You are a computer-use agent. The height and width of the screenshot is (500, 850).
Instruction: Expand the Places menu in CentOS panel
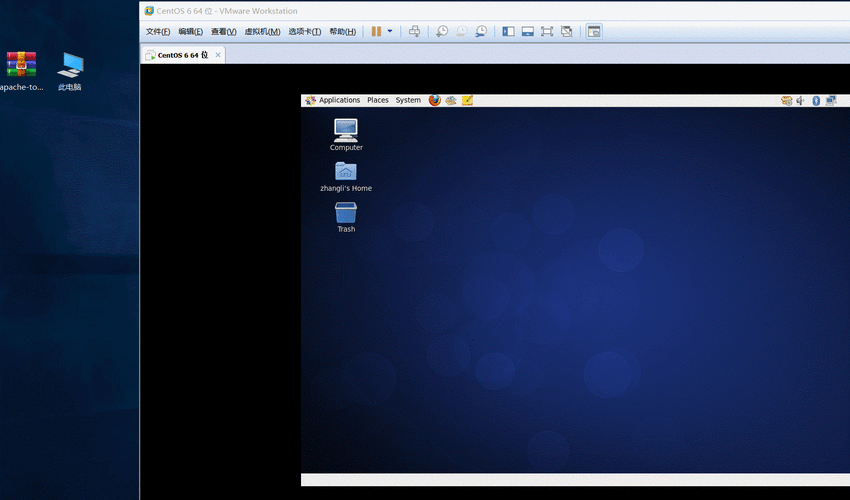pos(378,100)
